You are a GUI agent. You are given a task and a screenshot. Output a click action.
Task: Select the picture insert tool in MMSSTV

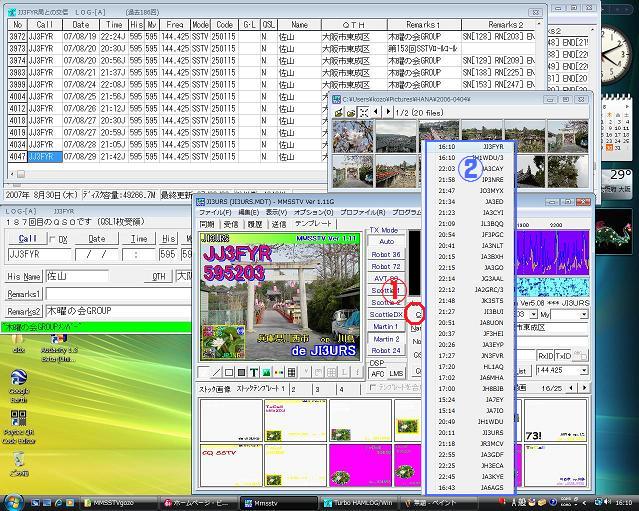[267, 372]
